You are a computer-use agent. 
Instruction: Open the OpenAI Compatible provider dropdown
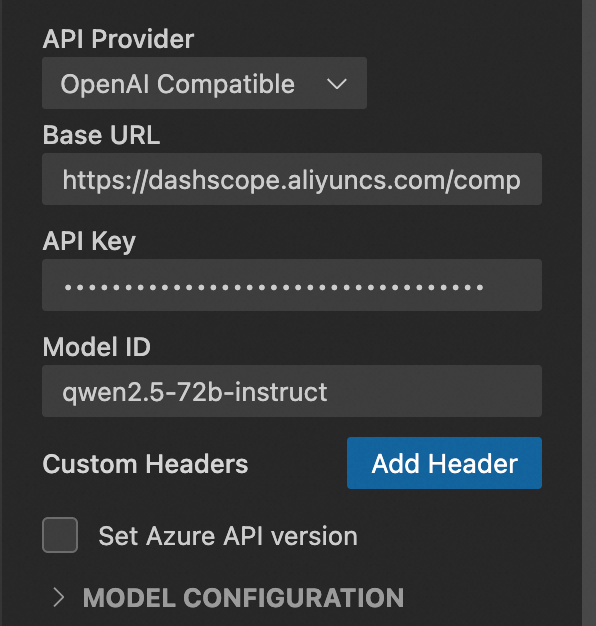204,83
